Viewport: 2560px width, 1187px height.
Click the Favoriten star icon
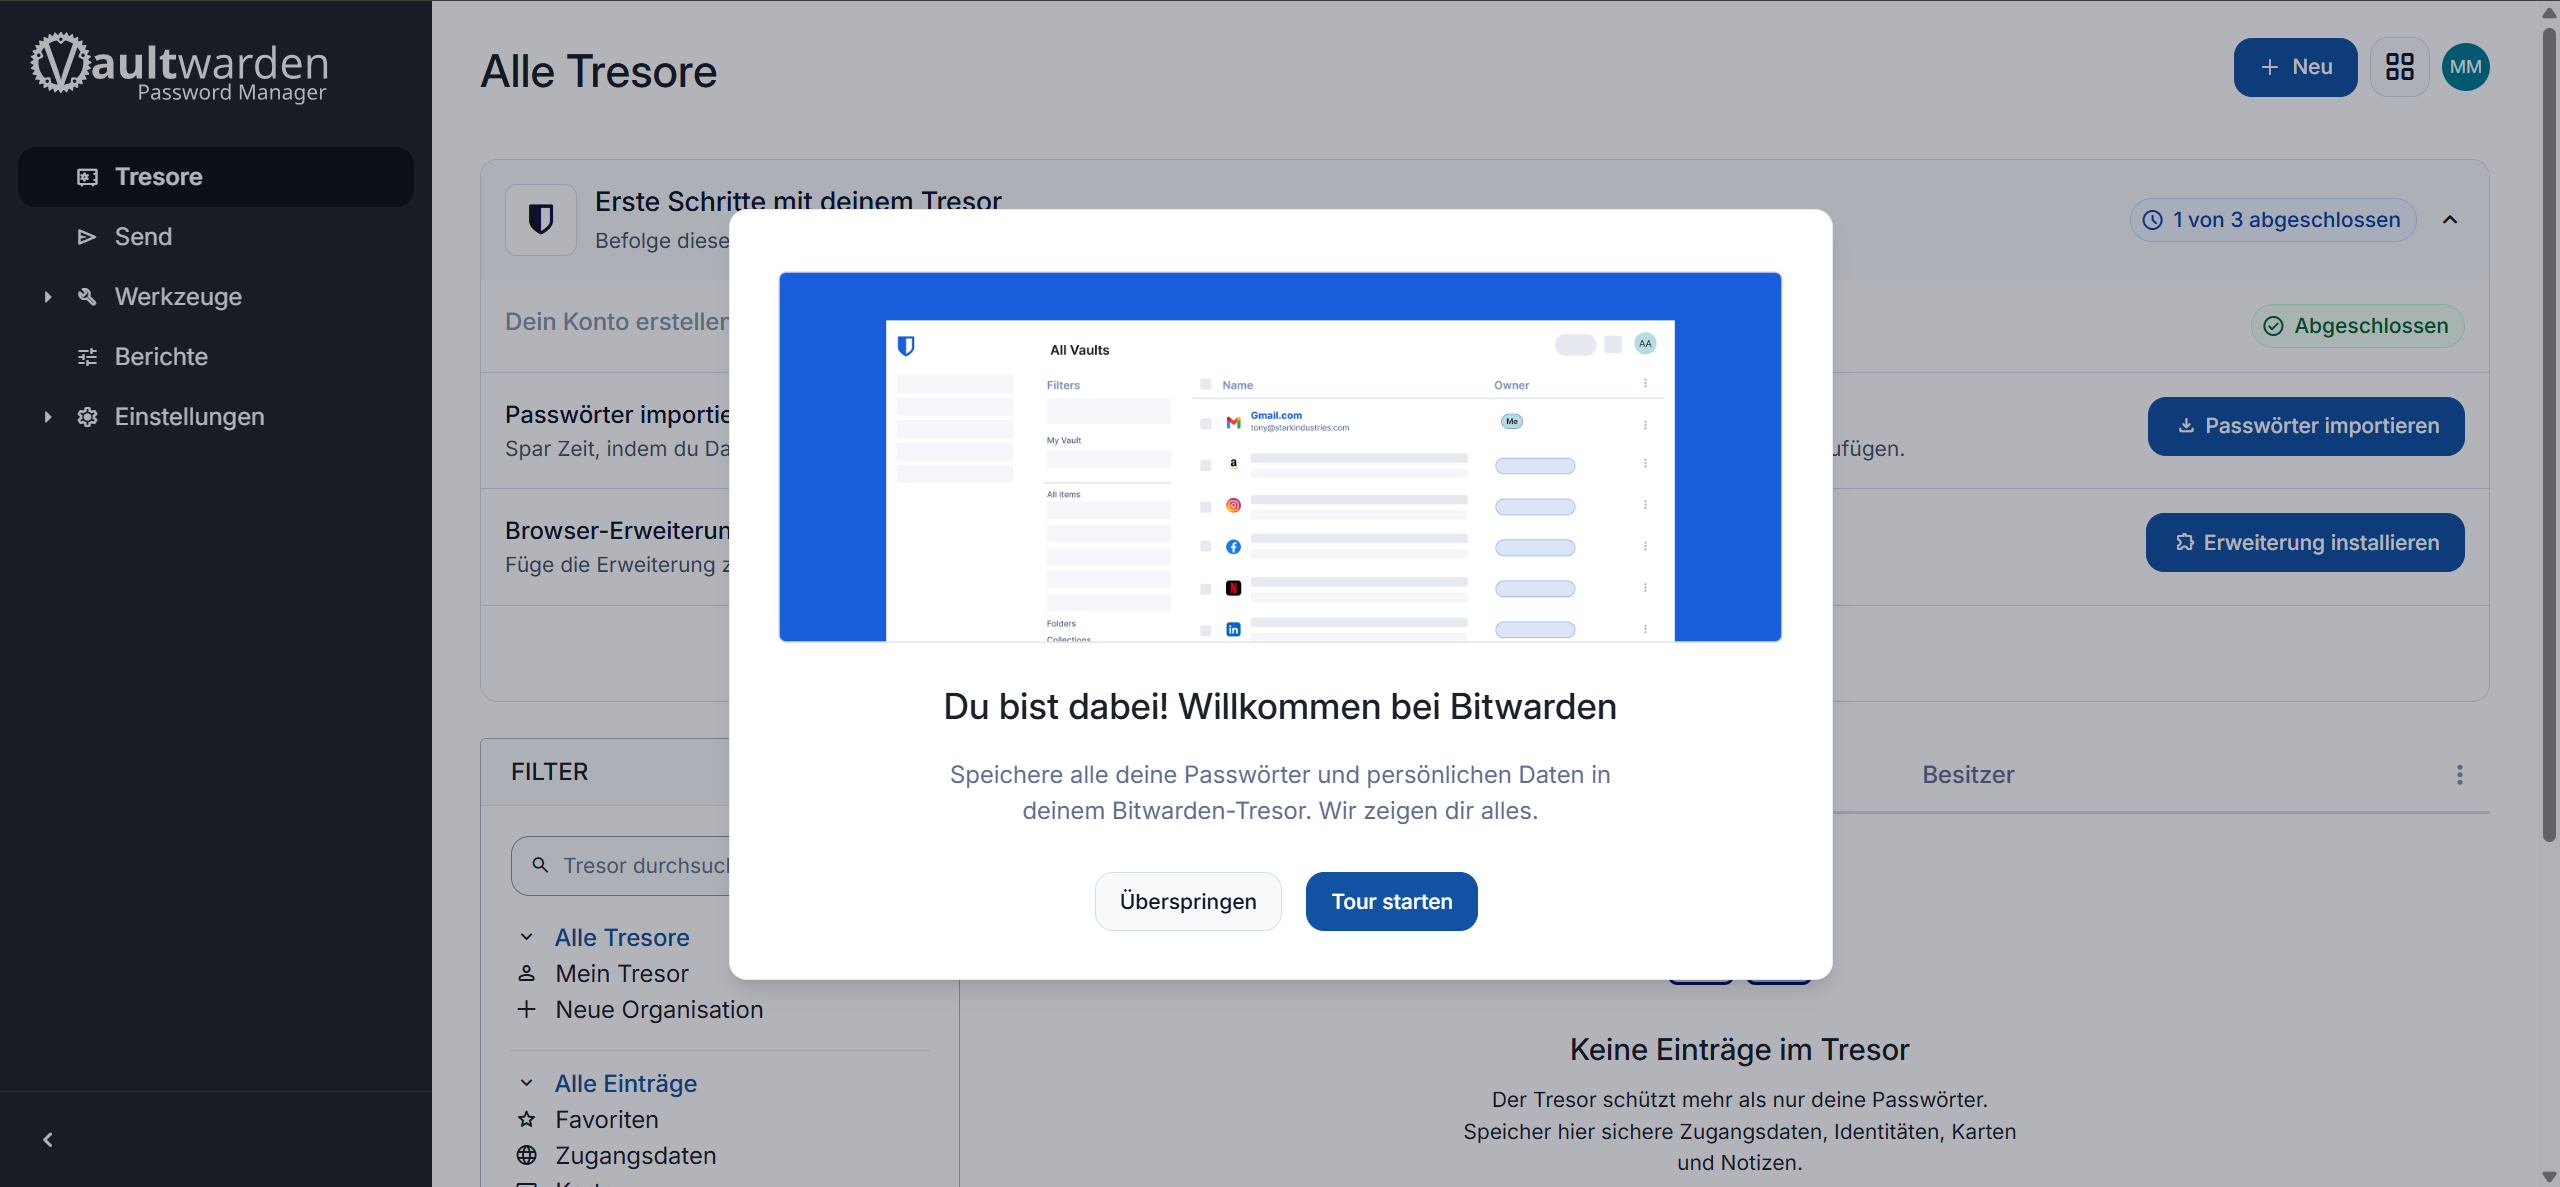[x=527, y=1119]
